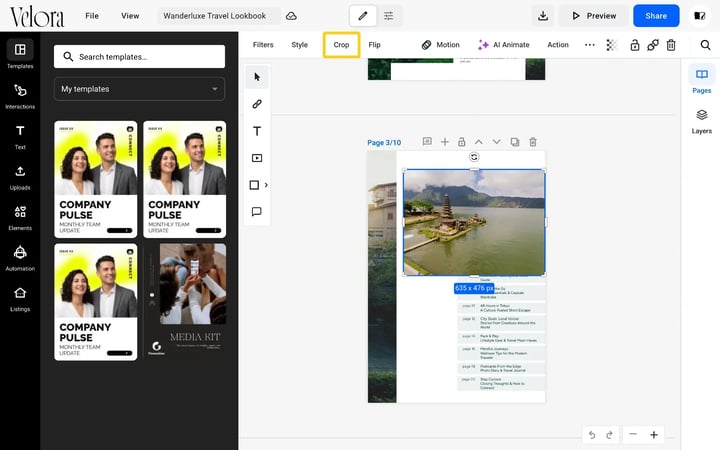
Task: Click the Motion button
Action: click(x=441, y=45)
